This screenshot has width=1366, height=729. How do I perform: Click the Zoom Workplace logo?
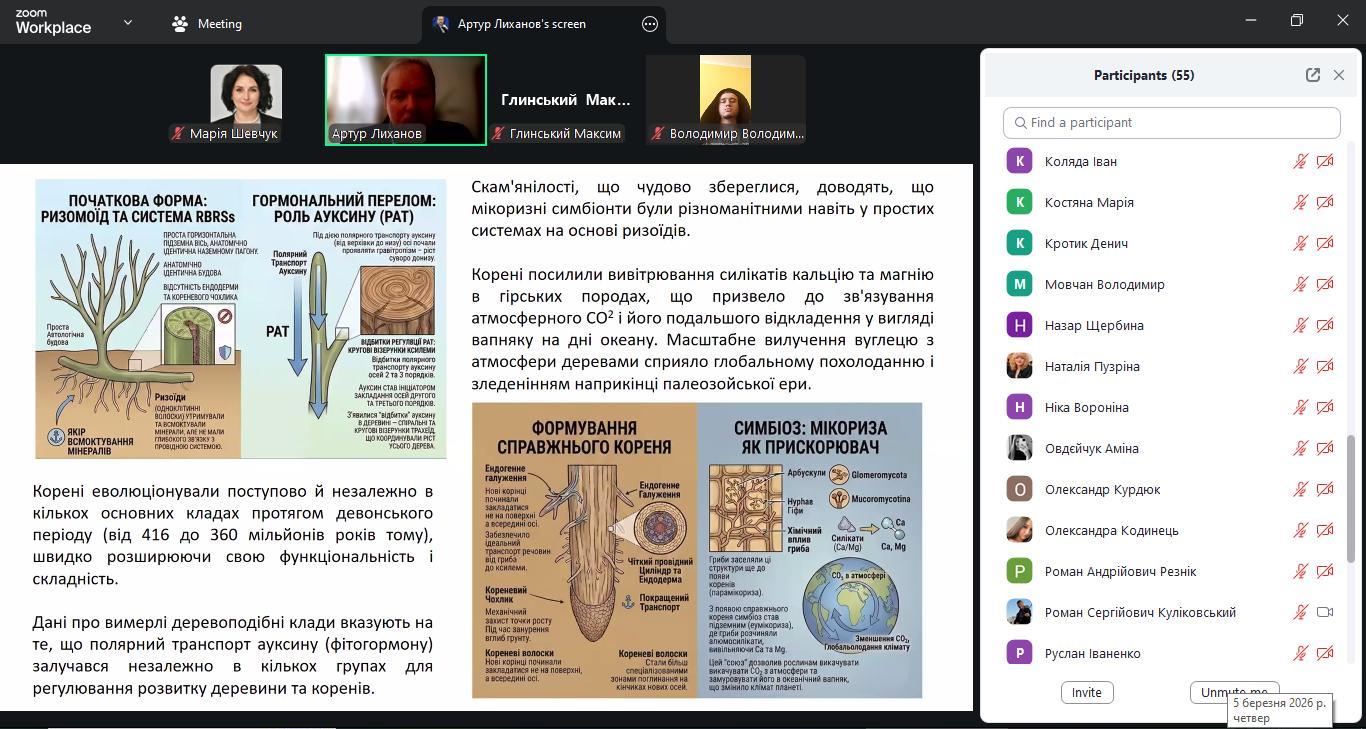53,22
